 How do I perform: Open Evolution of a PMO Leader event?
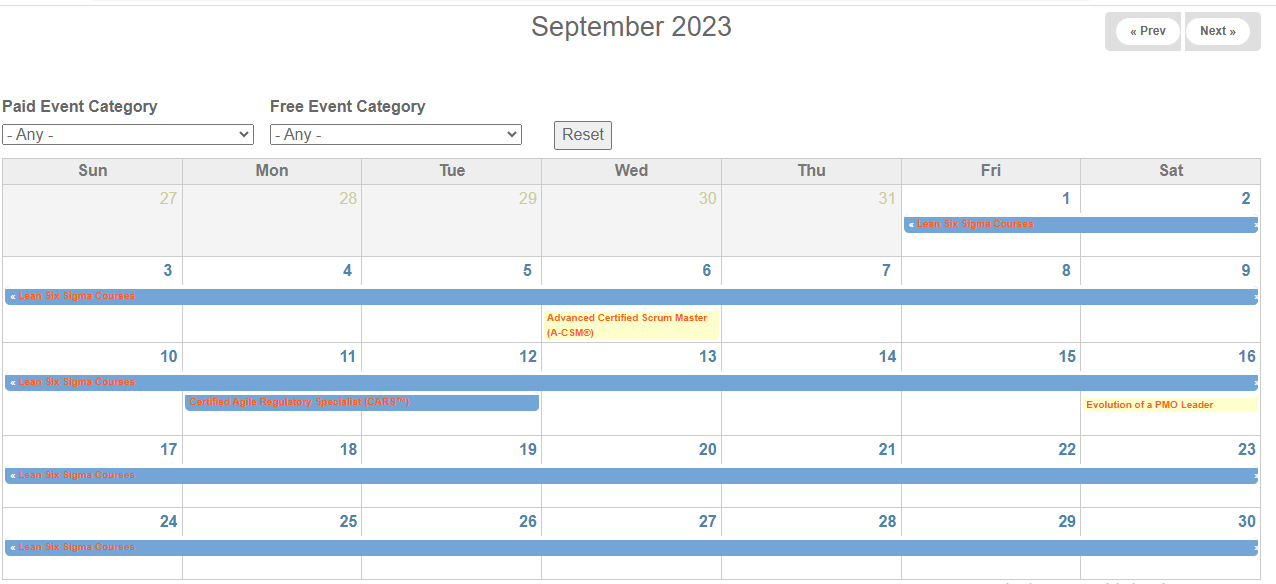pos(1150,405)
